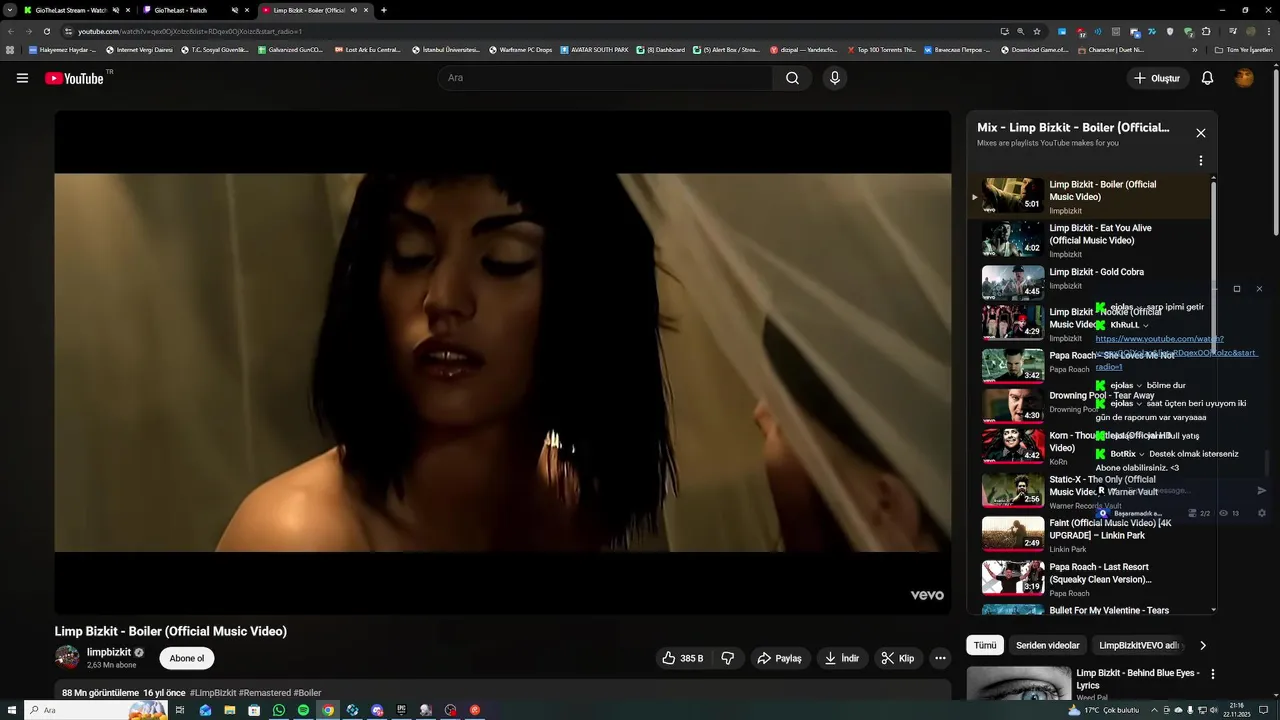This screenshot has width=1280, height=720.
Task: Mute the Limp Bizkit Boiler tab
Action: tap(354, 10)
